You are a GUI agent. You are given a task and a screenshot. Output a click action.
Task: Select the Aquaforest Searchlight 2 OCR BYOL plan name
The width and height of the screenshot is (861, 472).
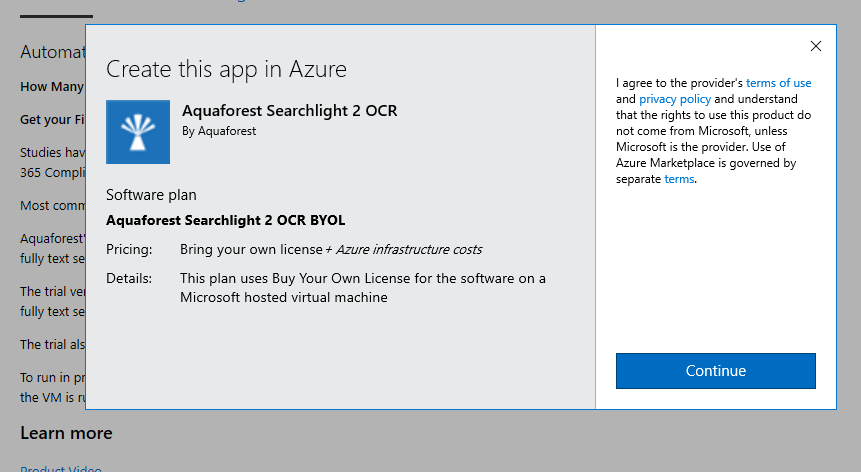pos(226,220)
